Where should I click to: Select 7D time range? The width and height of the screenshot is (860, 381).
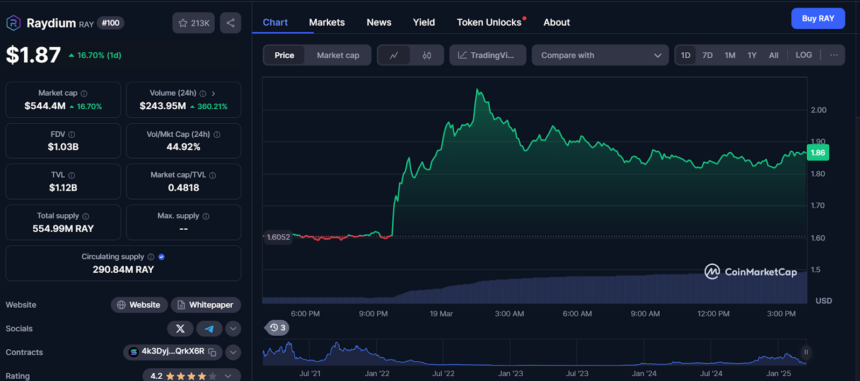(x=708, y=55)
